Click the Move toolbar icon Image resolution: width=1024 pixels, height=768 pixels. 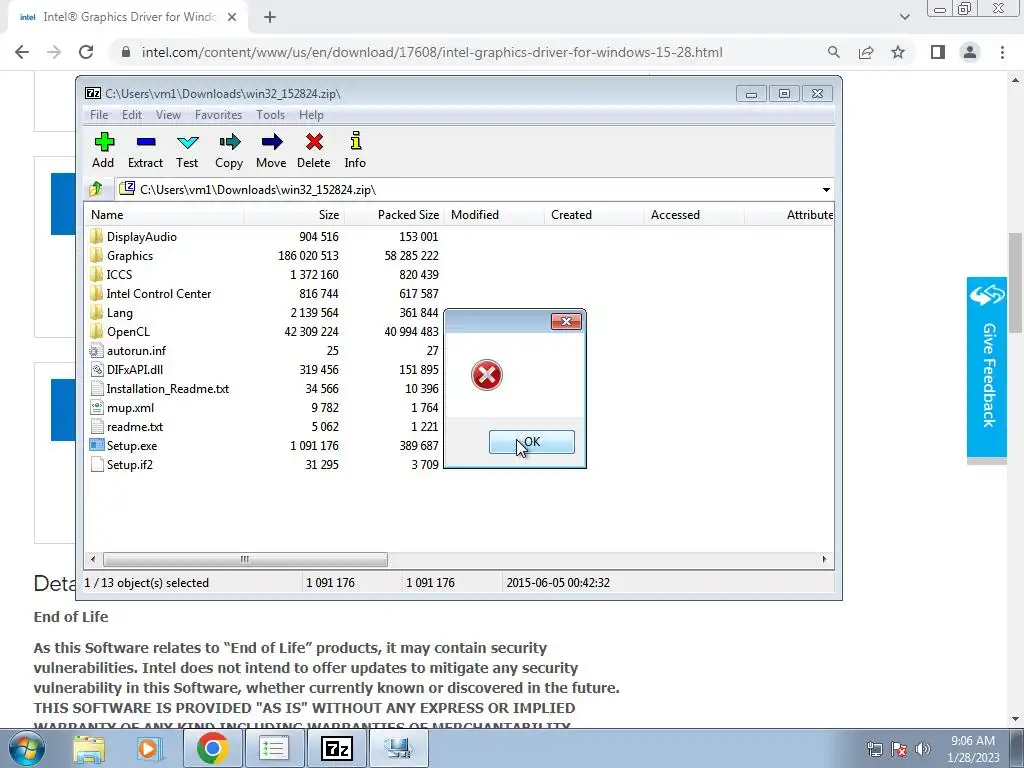point(271,150)
